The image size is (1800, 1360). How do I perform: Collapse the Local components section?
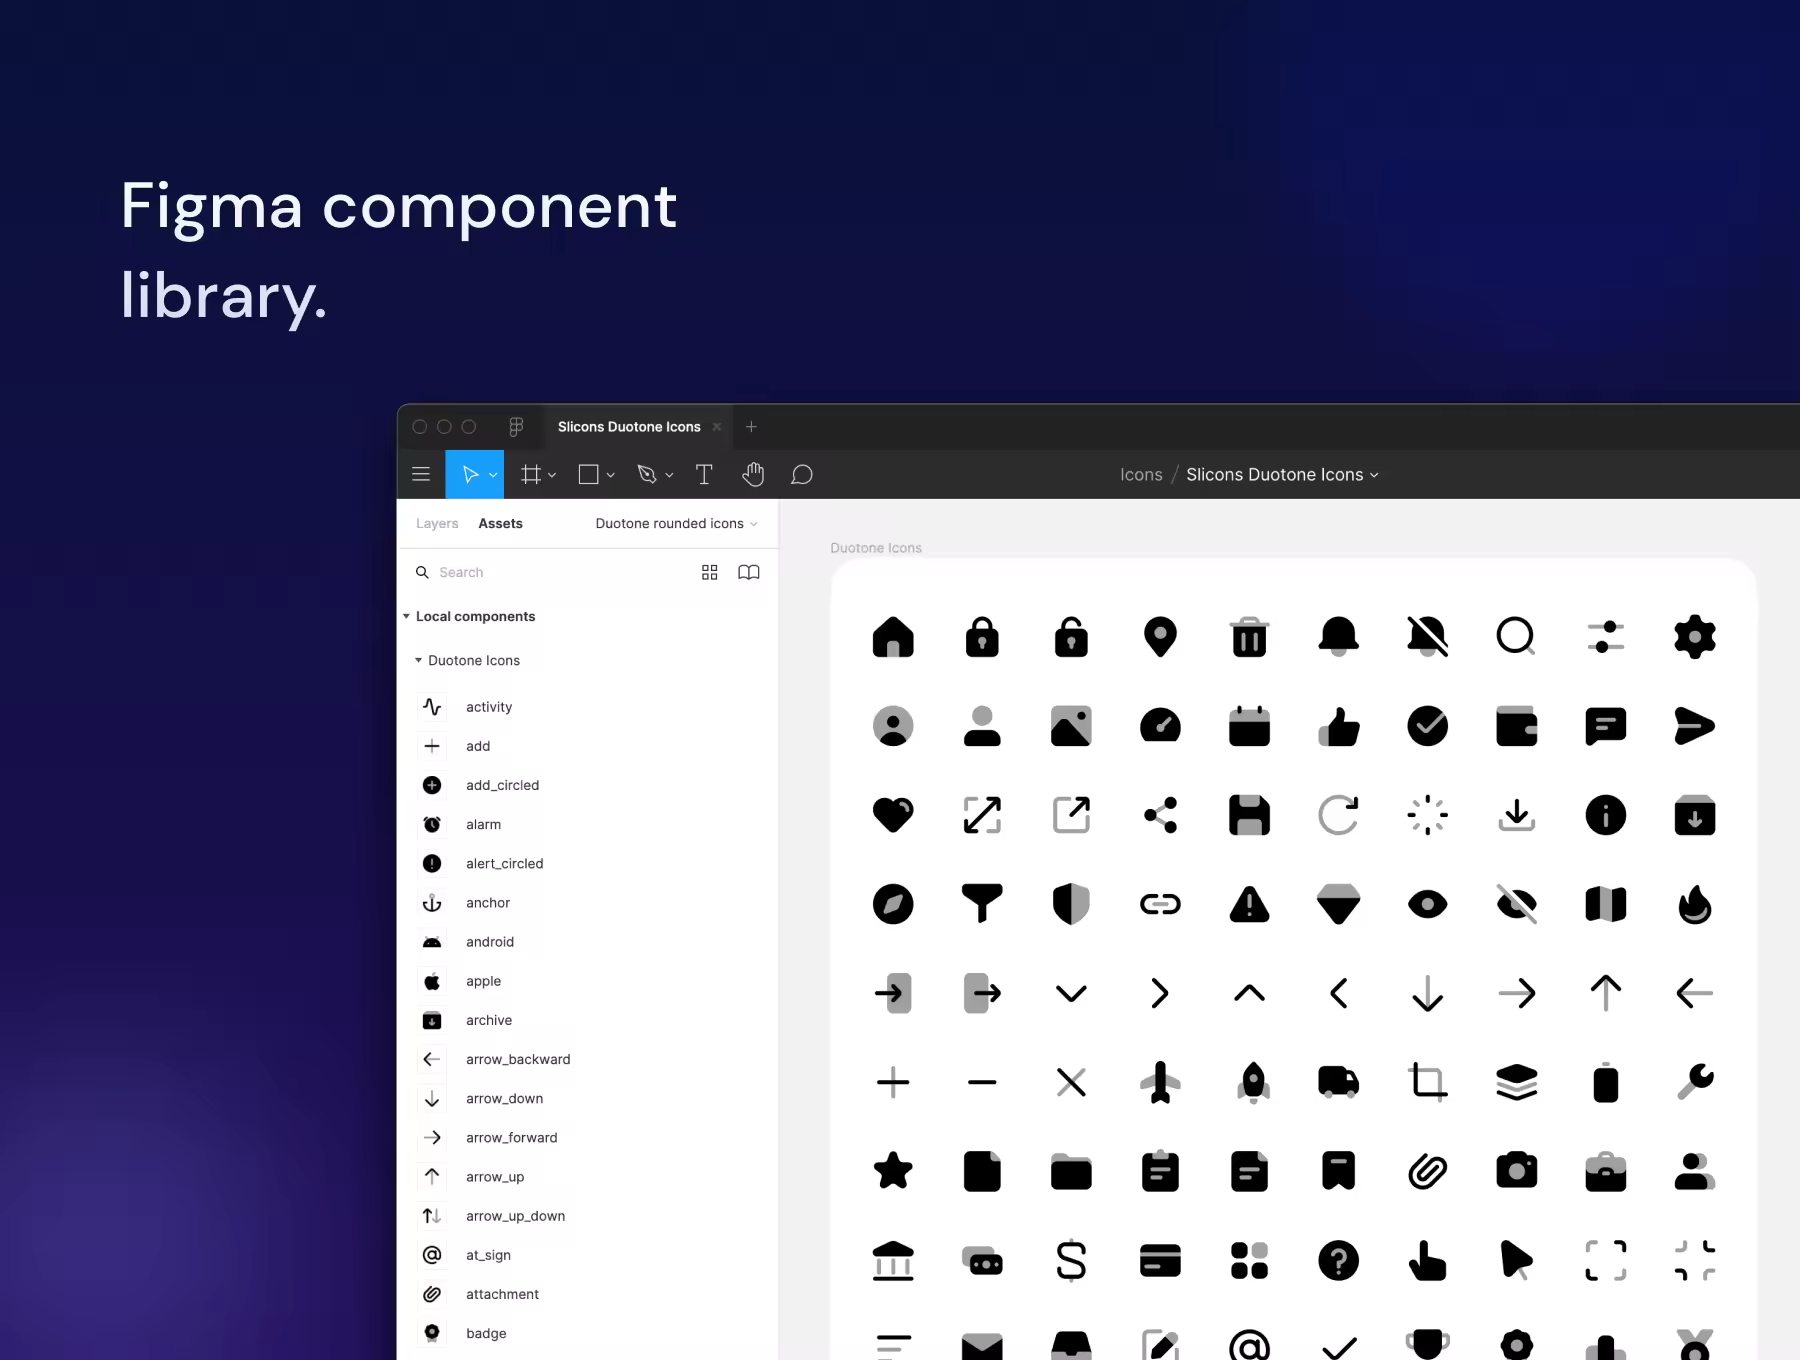[x=407, y=616]
